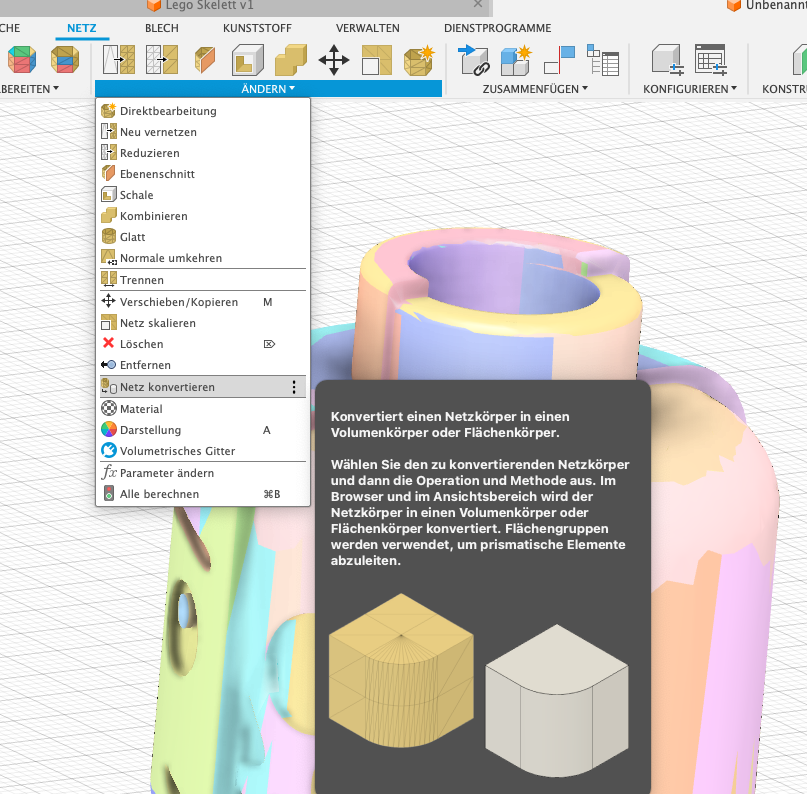Click the Move/Copy arrows icon in toolbar

333,60
